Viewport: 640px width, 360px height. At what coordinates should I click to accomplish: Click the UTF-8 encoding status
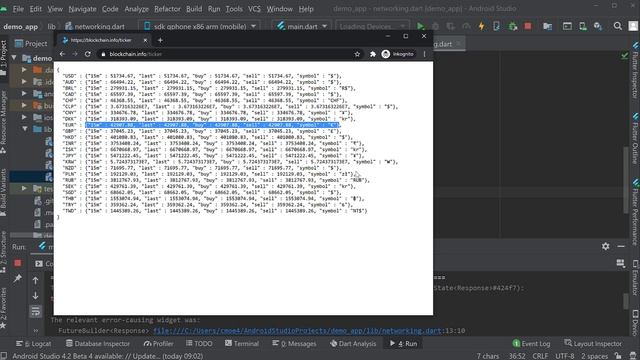tap(564, 356)
